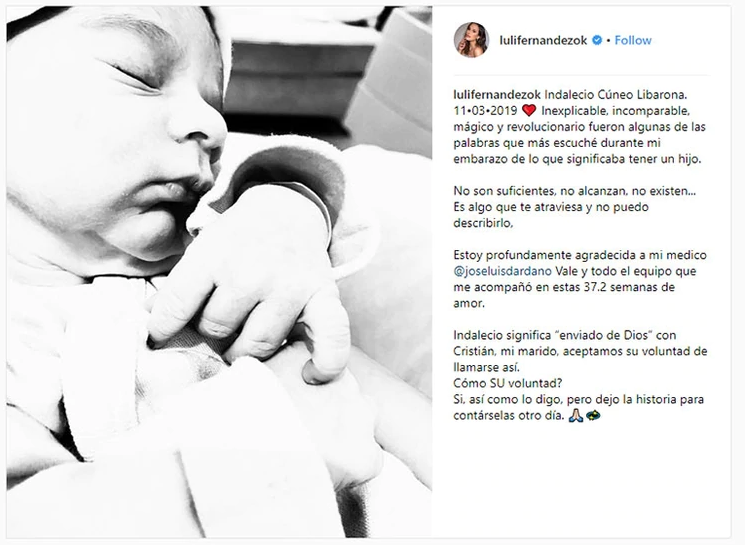Viewport: 745px width, 545px height.
Task: Click the date 11•03•2019 in the caption
Action: (485, 111)
